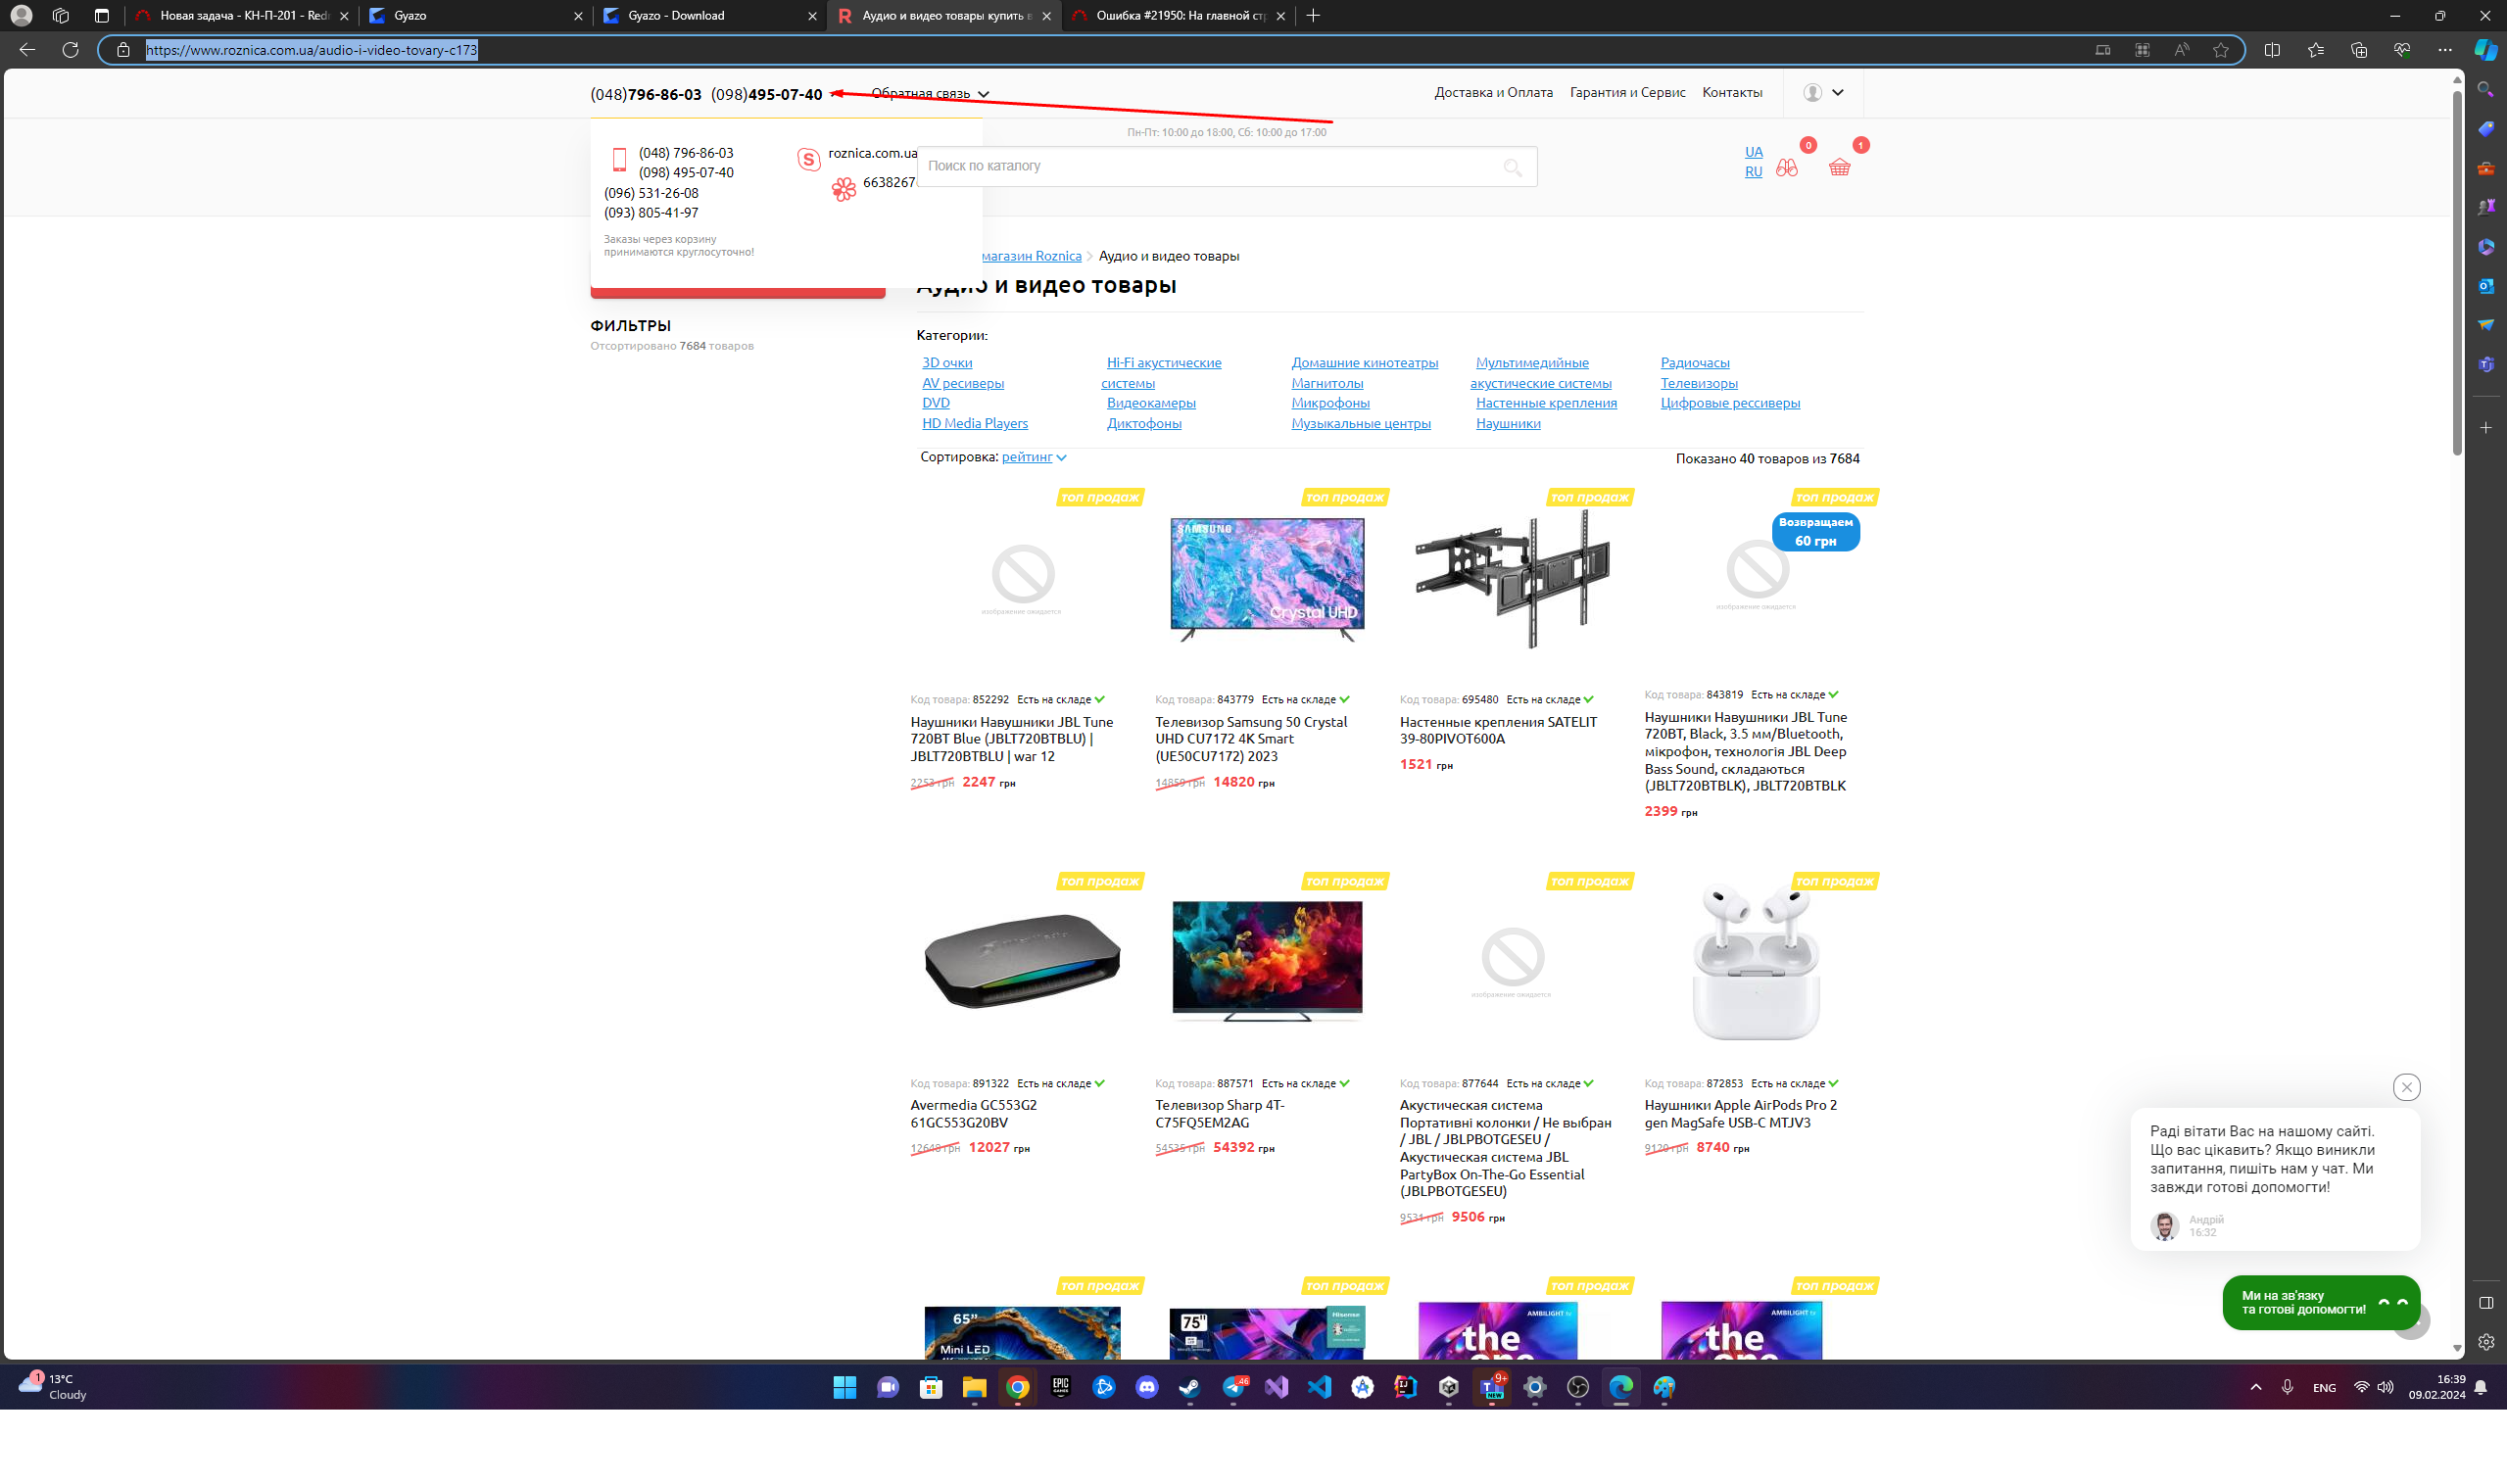Click the compare products scales icon
This screenshot has width=2507, height=1484.
[x=1787, y=167]
